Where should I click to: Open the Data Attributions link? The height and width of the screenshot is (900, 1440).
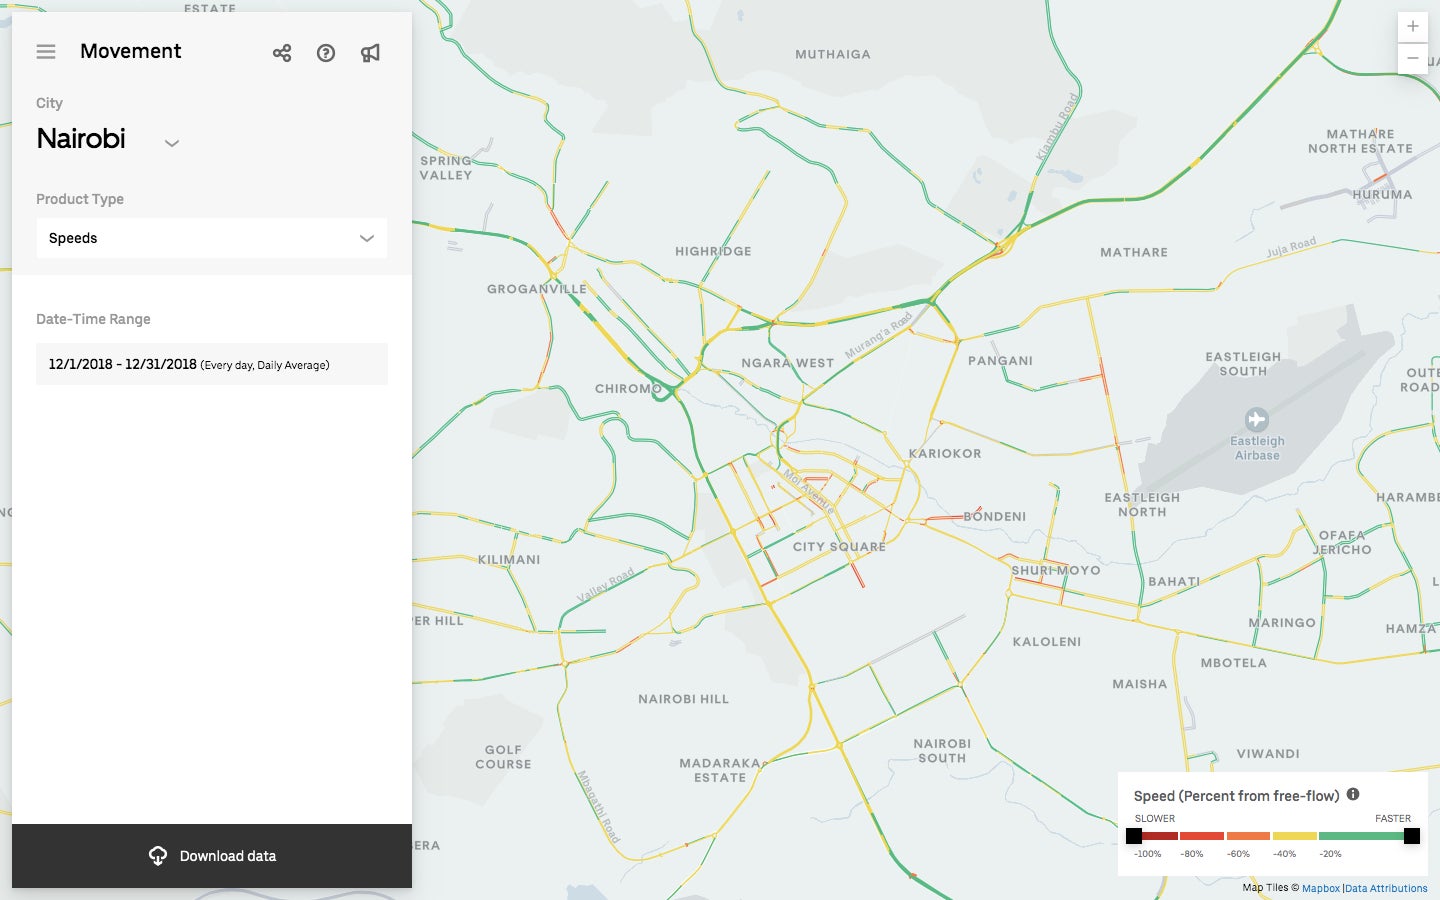point(1386,888)
